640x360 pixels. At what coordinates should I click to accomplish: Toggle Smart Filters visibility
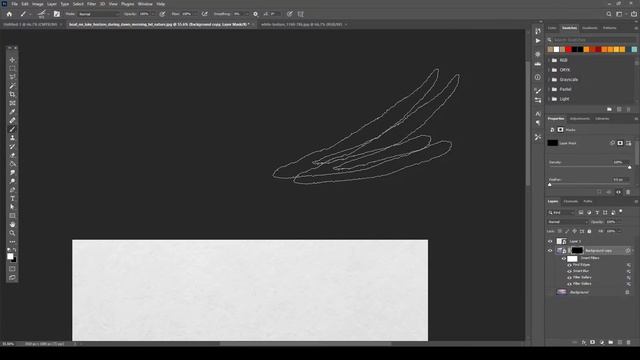click(x=564, y=259)
